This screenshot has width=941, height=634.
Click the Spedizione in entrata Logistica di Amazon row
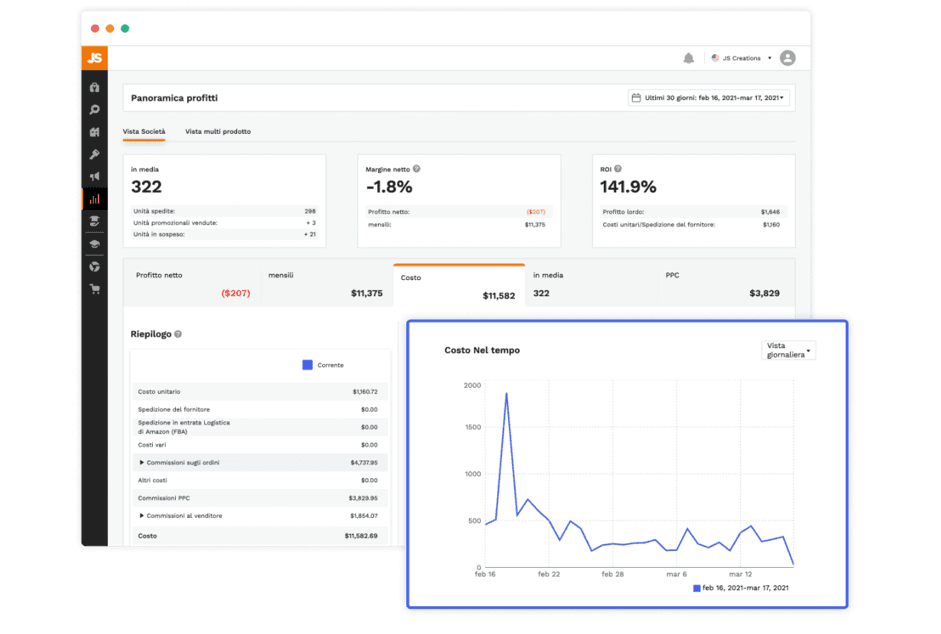click(260, 427)
